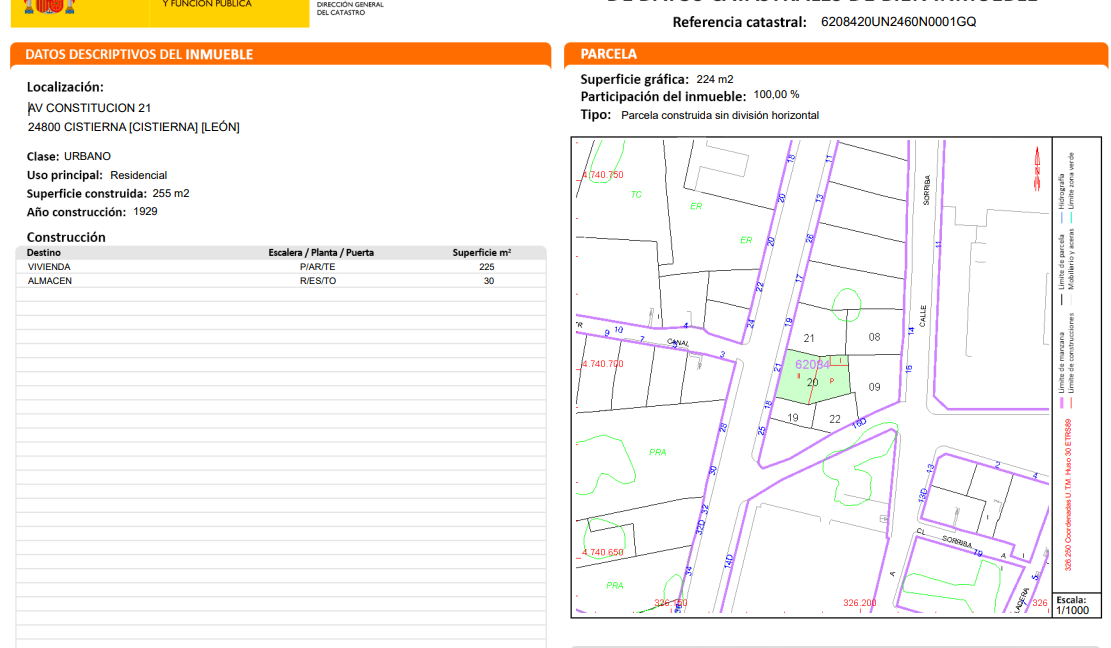Click the 'Participación del inmueble:' label
Screen dimensions: 1111x648
663,97
